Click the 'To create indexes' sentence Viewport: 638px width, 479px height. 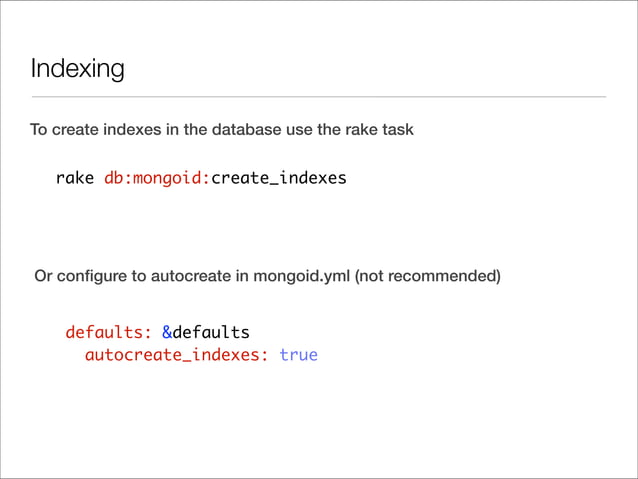pos(221,130)
